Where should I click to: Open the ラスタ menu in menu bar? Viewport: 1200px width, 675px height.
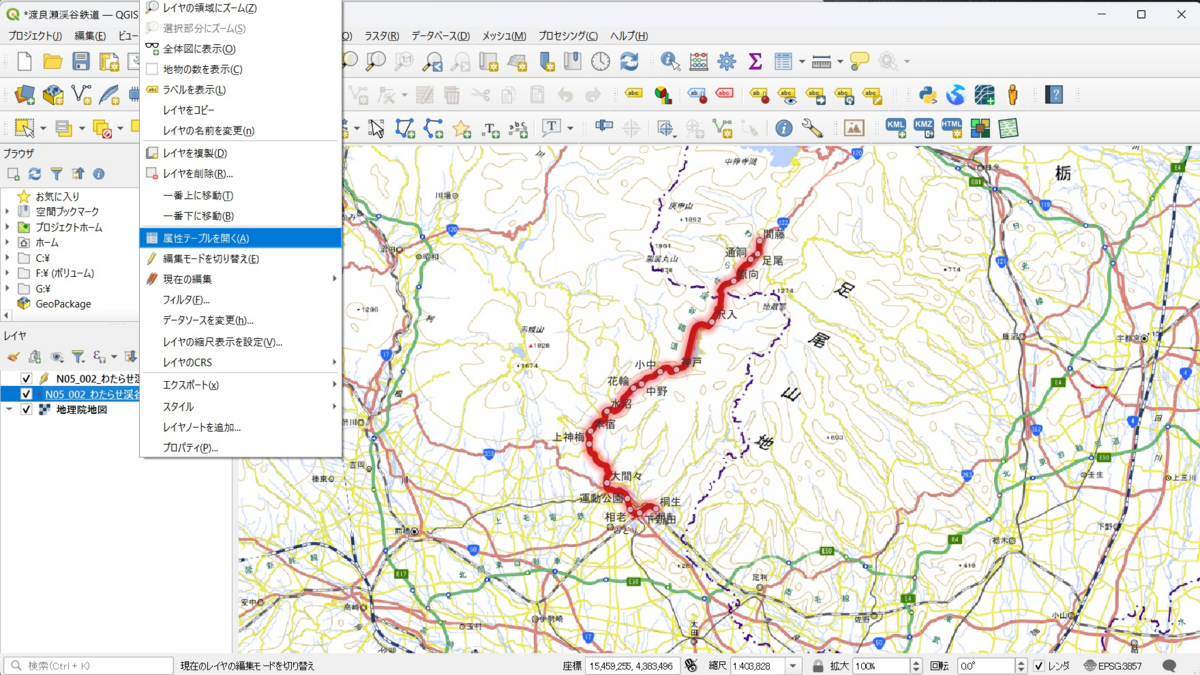point(382,36)
